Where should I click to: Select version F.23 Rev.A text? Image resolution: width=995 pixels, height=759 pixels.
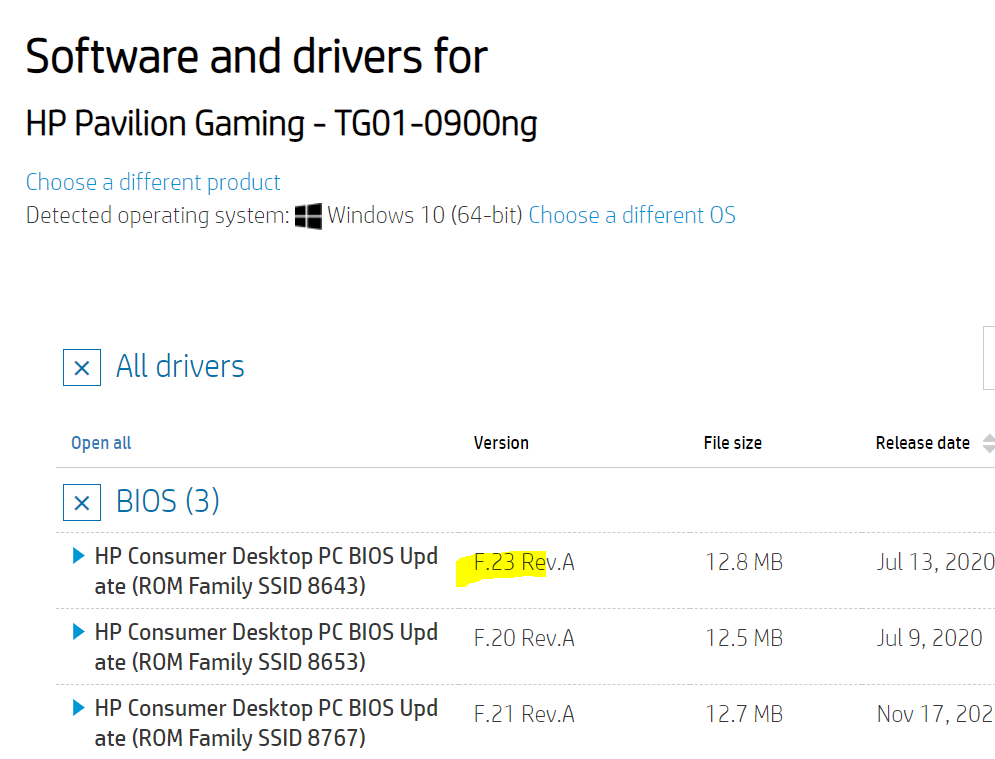tap(524, 562)
